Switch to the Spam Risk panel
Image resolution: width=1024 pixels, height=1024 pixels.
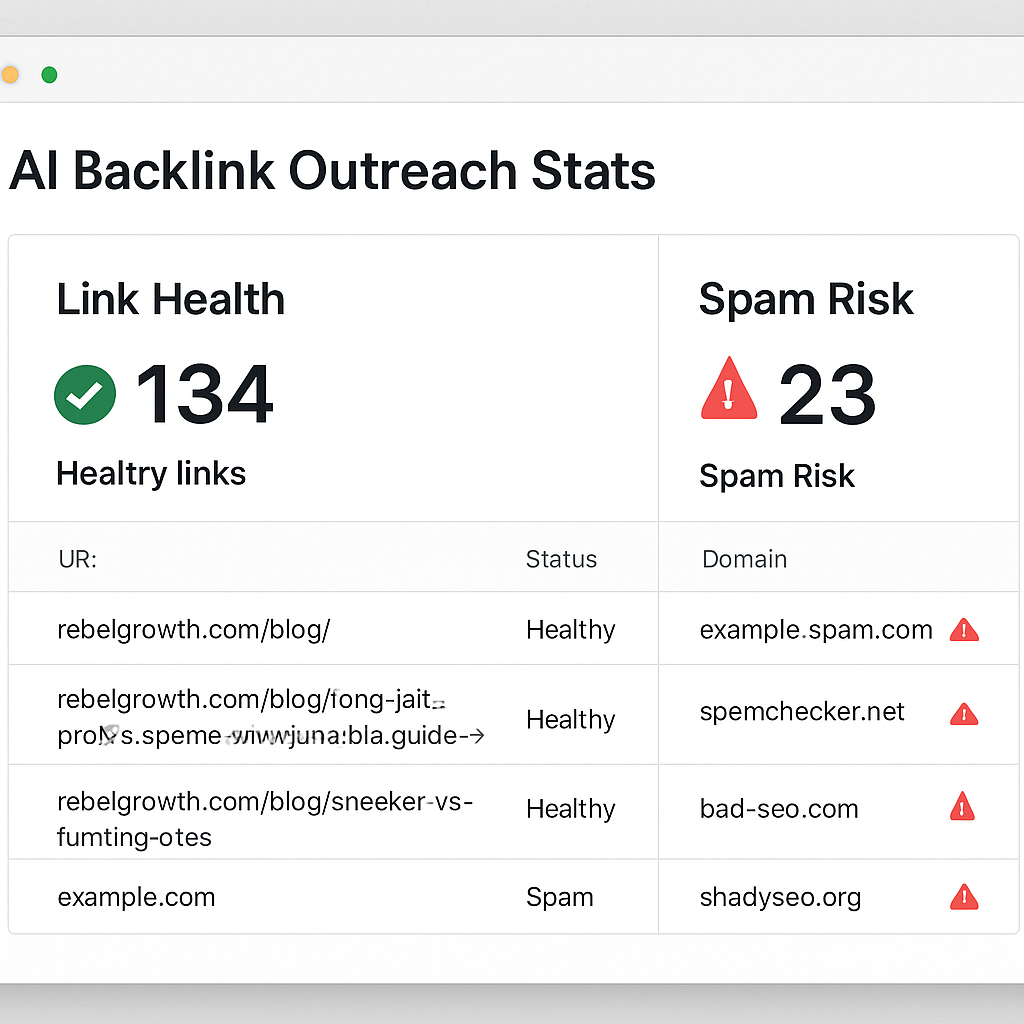click(x=806, y=298)
